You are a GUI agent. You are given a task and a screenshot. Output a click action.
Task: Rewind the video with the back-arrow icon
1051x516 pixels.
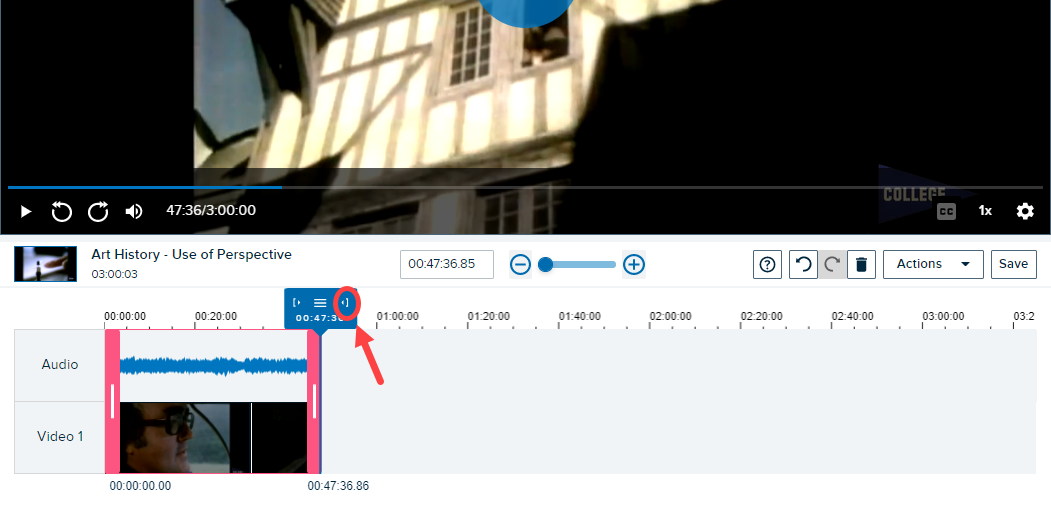pyautogui.click(x=62, y=212)
